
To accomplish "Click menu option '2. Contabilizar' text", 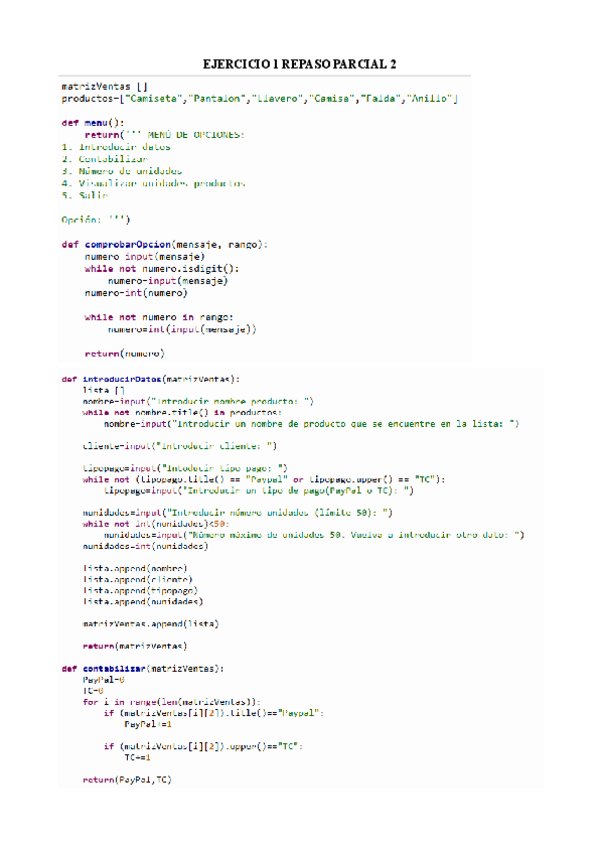I will pos(104,159).
